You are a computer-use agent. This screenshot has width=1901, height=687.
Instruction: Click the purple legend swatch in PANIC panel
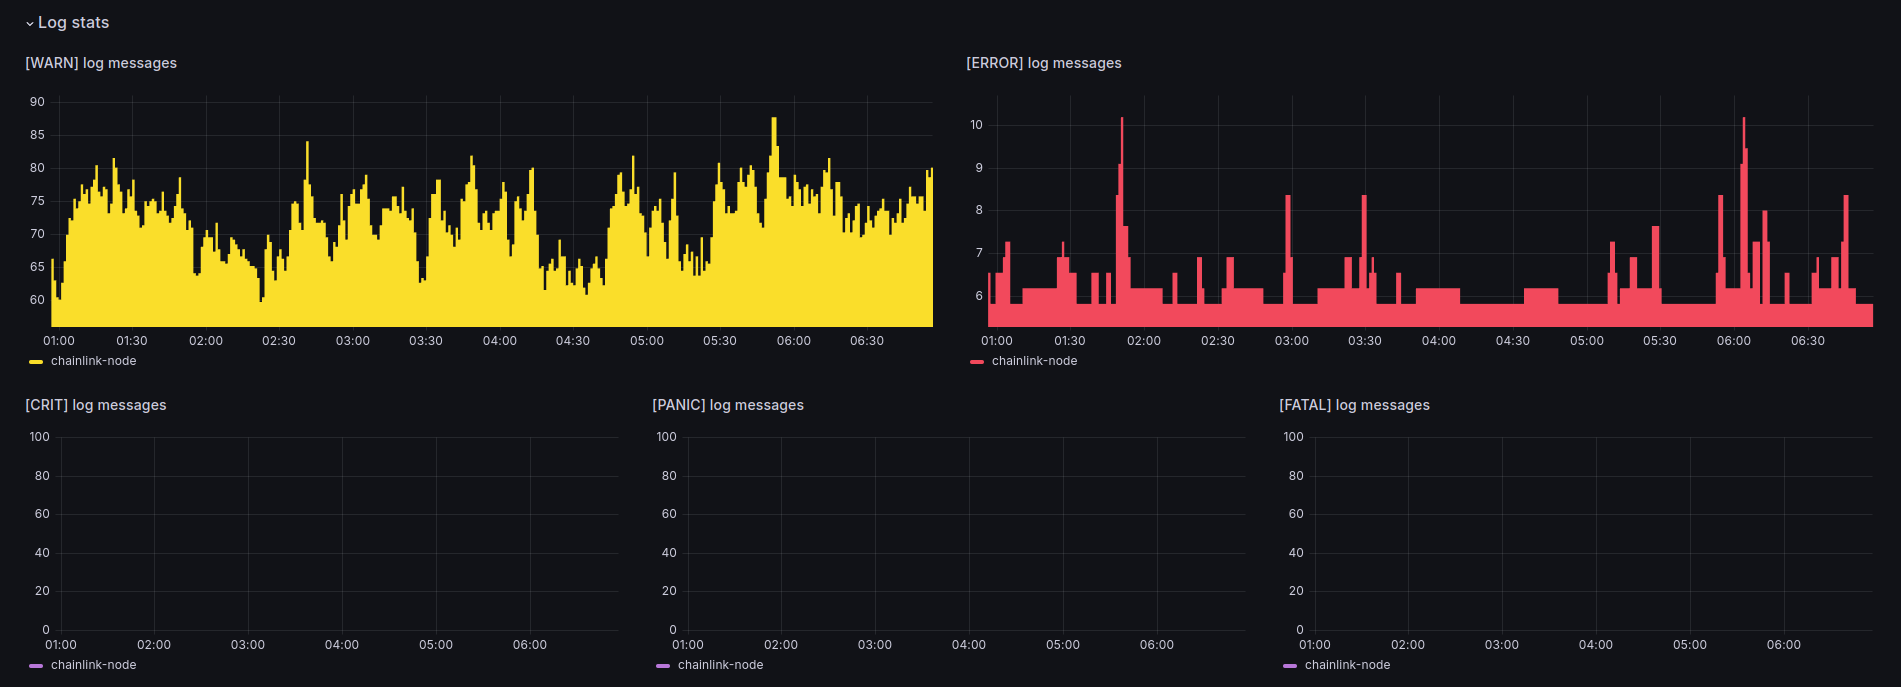[663, 666]
